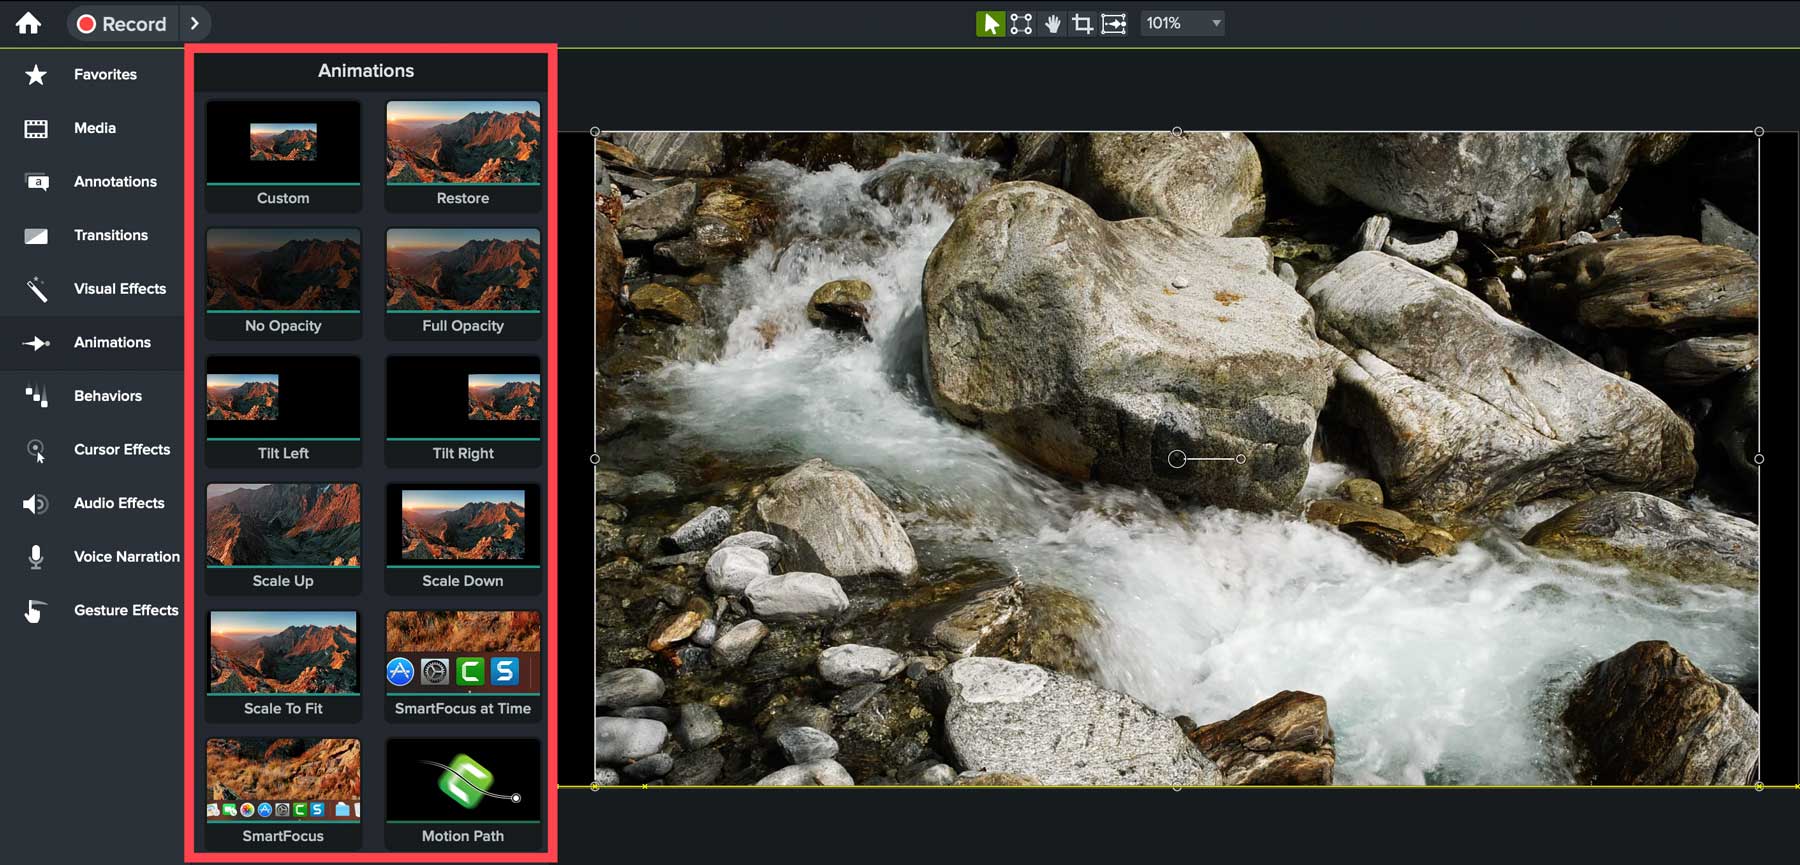Click the canvas top-center resize handle
Viewport: 1800px width, 865px height.
[1177, 131]
